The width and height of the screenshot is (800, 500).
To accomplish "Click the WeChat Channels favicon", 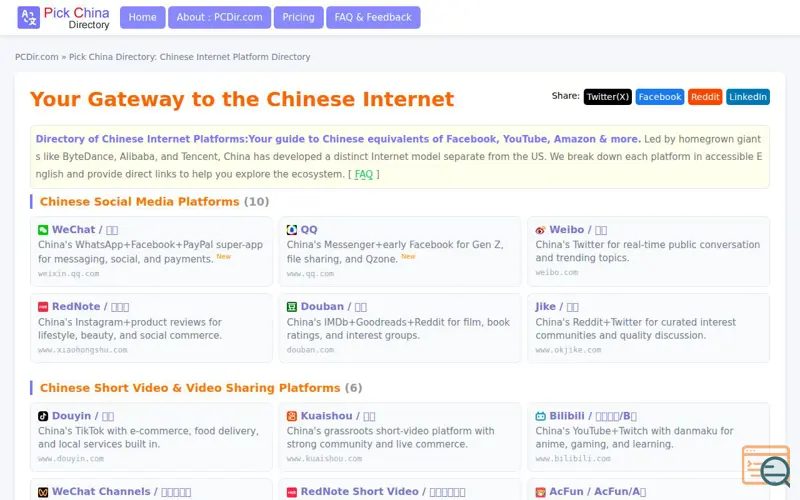I will [43, 492].
